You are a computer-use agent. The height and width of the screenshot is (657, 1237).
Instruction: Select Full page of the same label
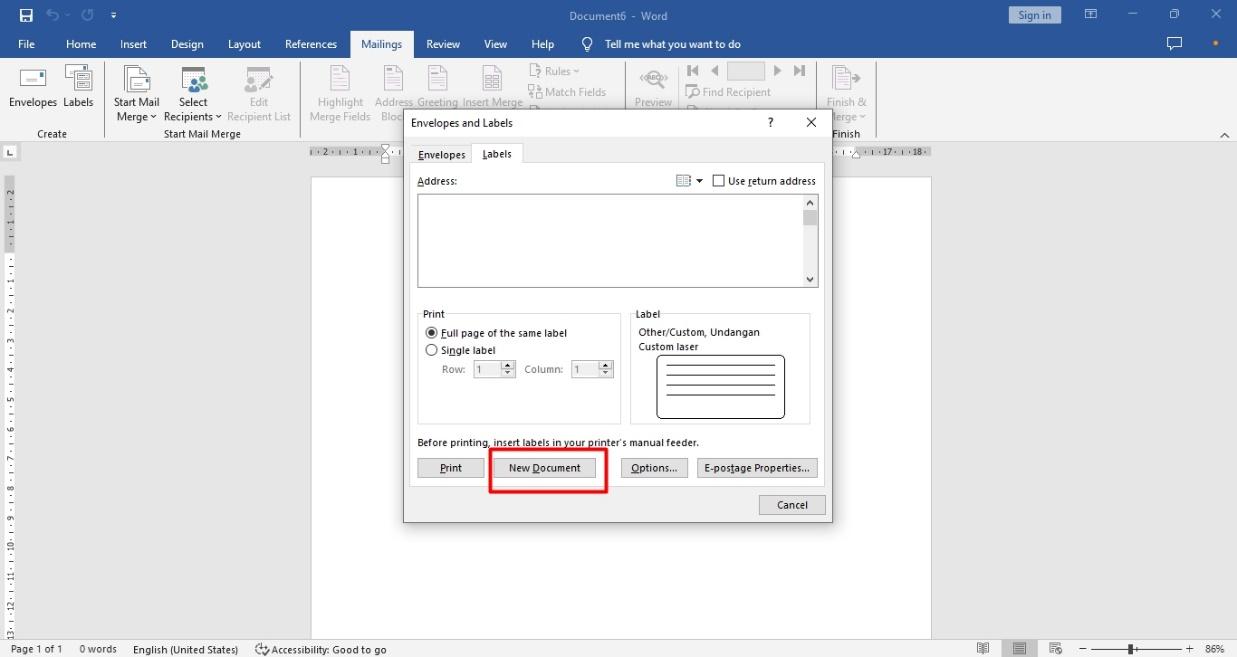tap(497, 333)
